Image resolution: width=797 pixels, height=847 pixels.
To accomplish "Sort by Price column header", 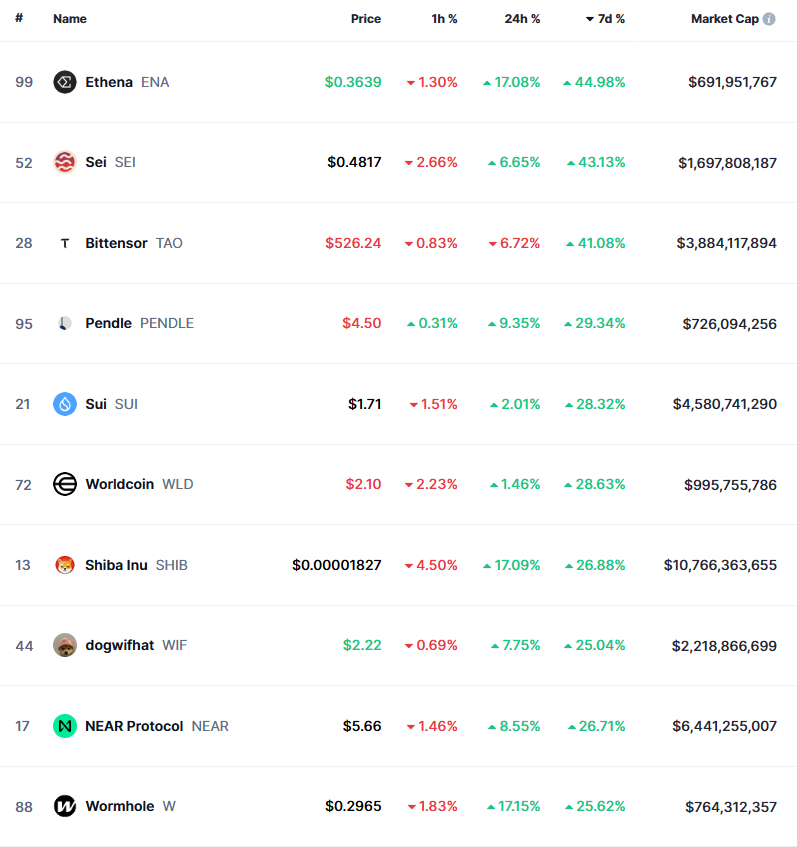I will (x=365, y=19).
